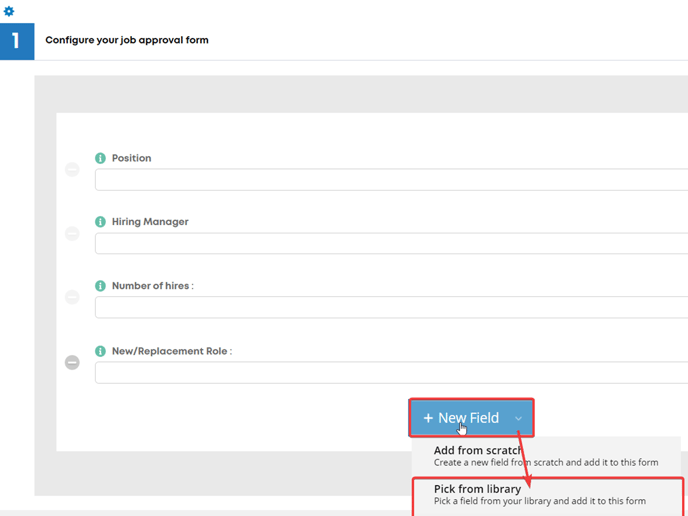Click the plus sign on New Field
The height and width of the screenshot is (516, 688).
coord(428,418)
